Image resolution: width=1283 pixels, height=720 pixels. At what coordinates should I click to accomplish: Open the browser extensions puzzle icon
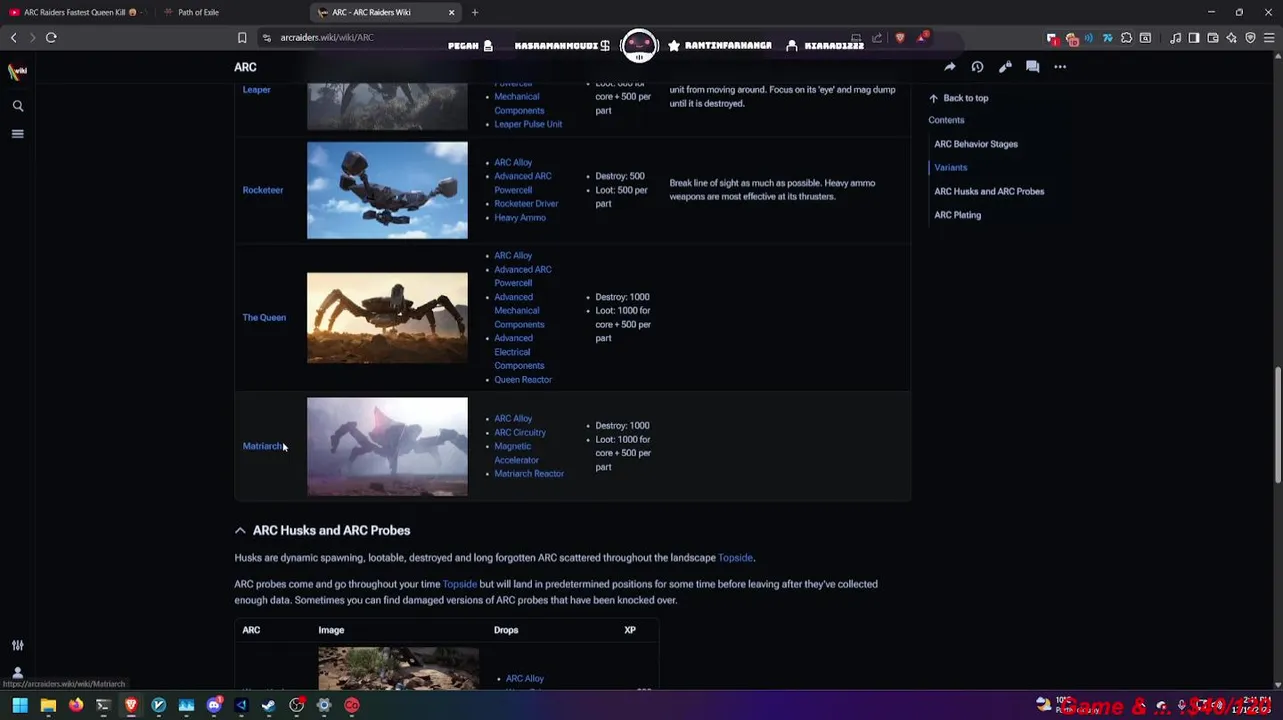click(x=1126, y=38)
